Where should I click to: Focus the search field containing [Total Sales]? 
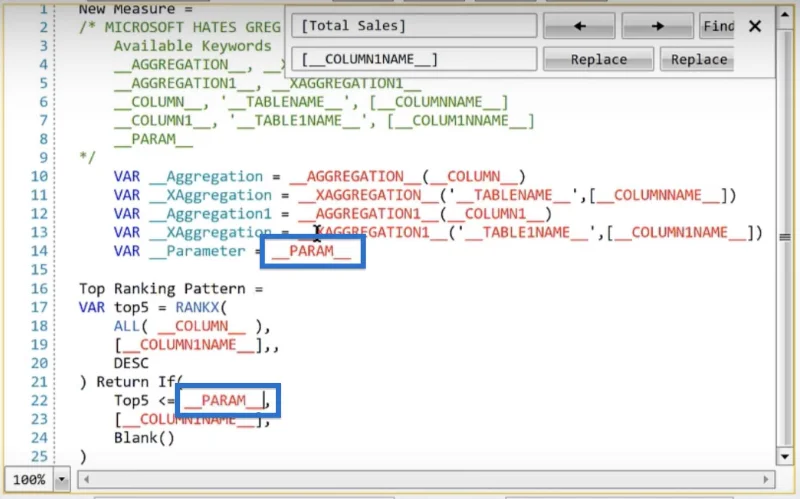(414, 26)
